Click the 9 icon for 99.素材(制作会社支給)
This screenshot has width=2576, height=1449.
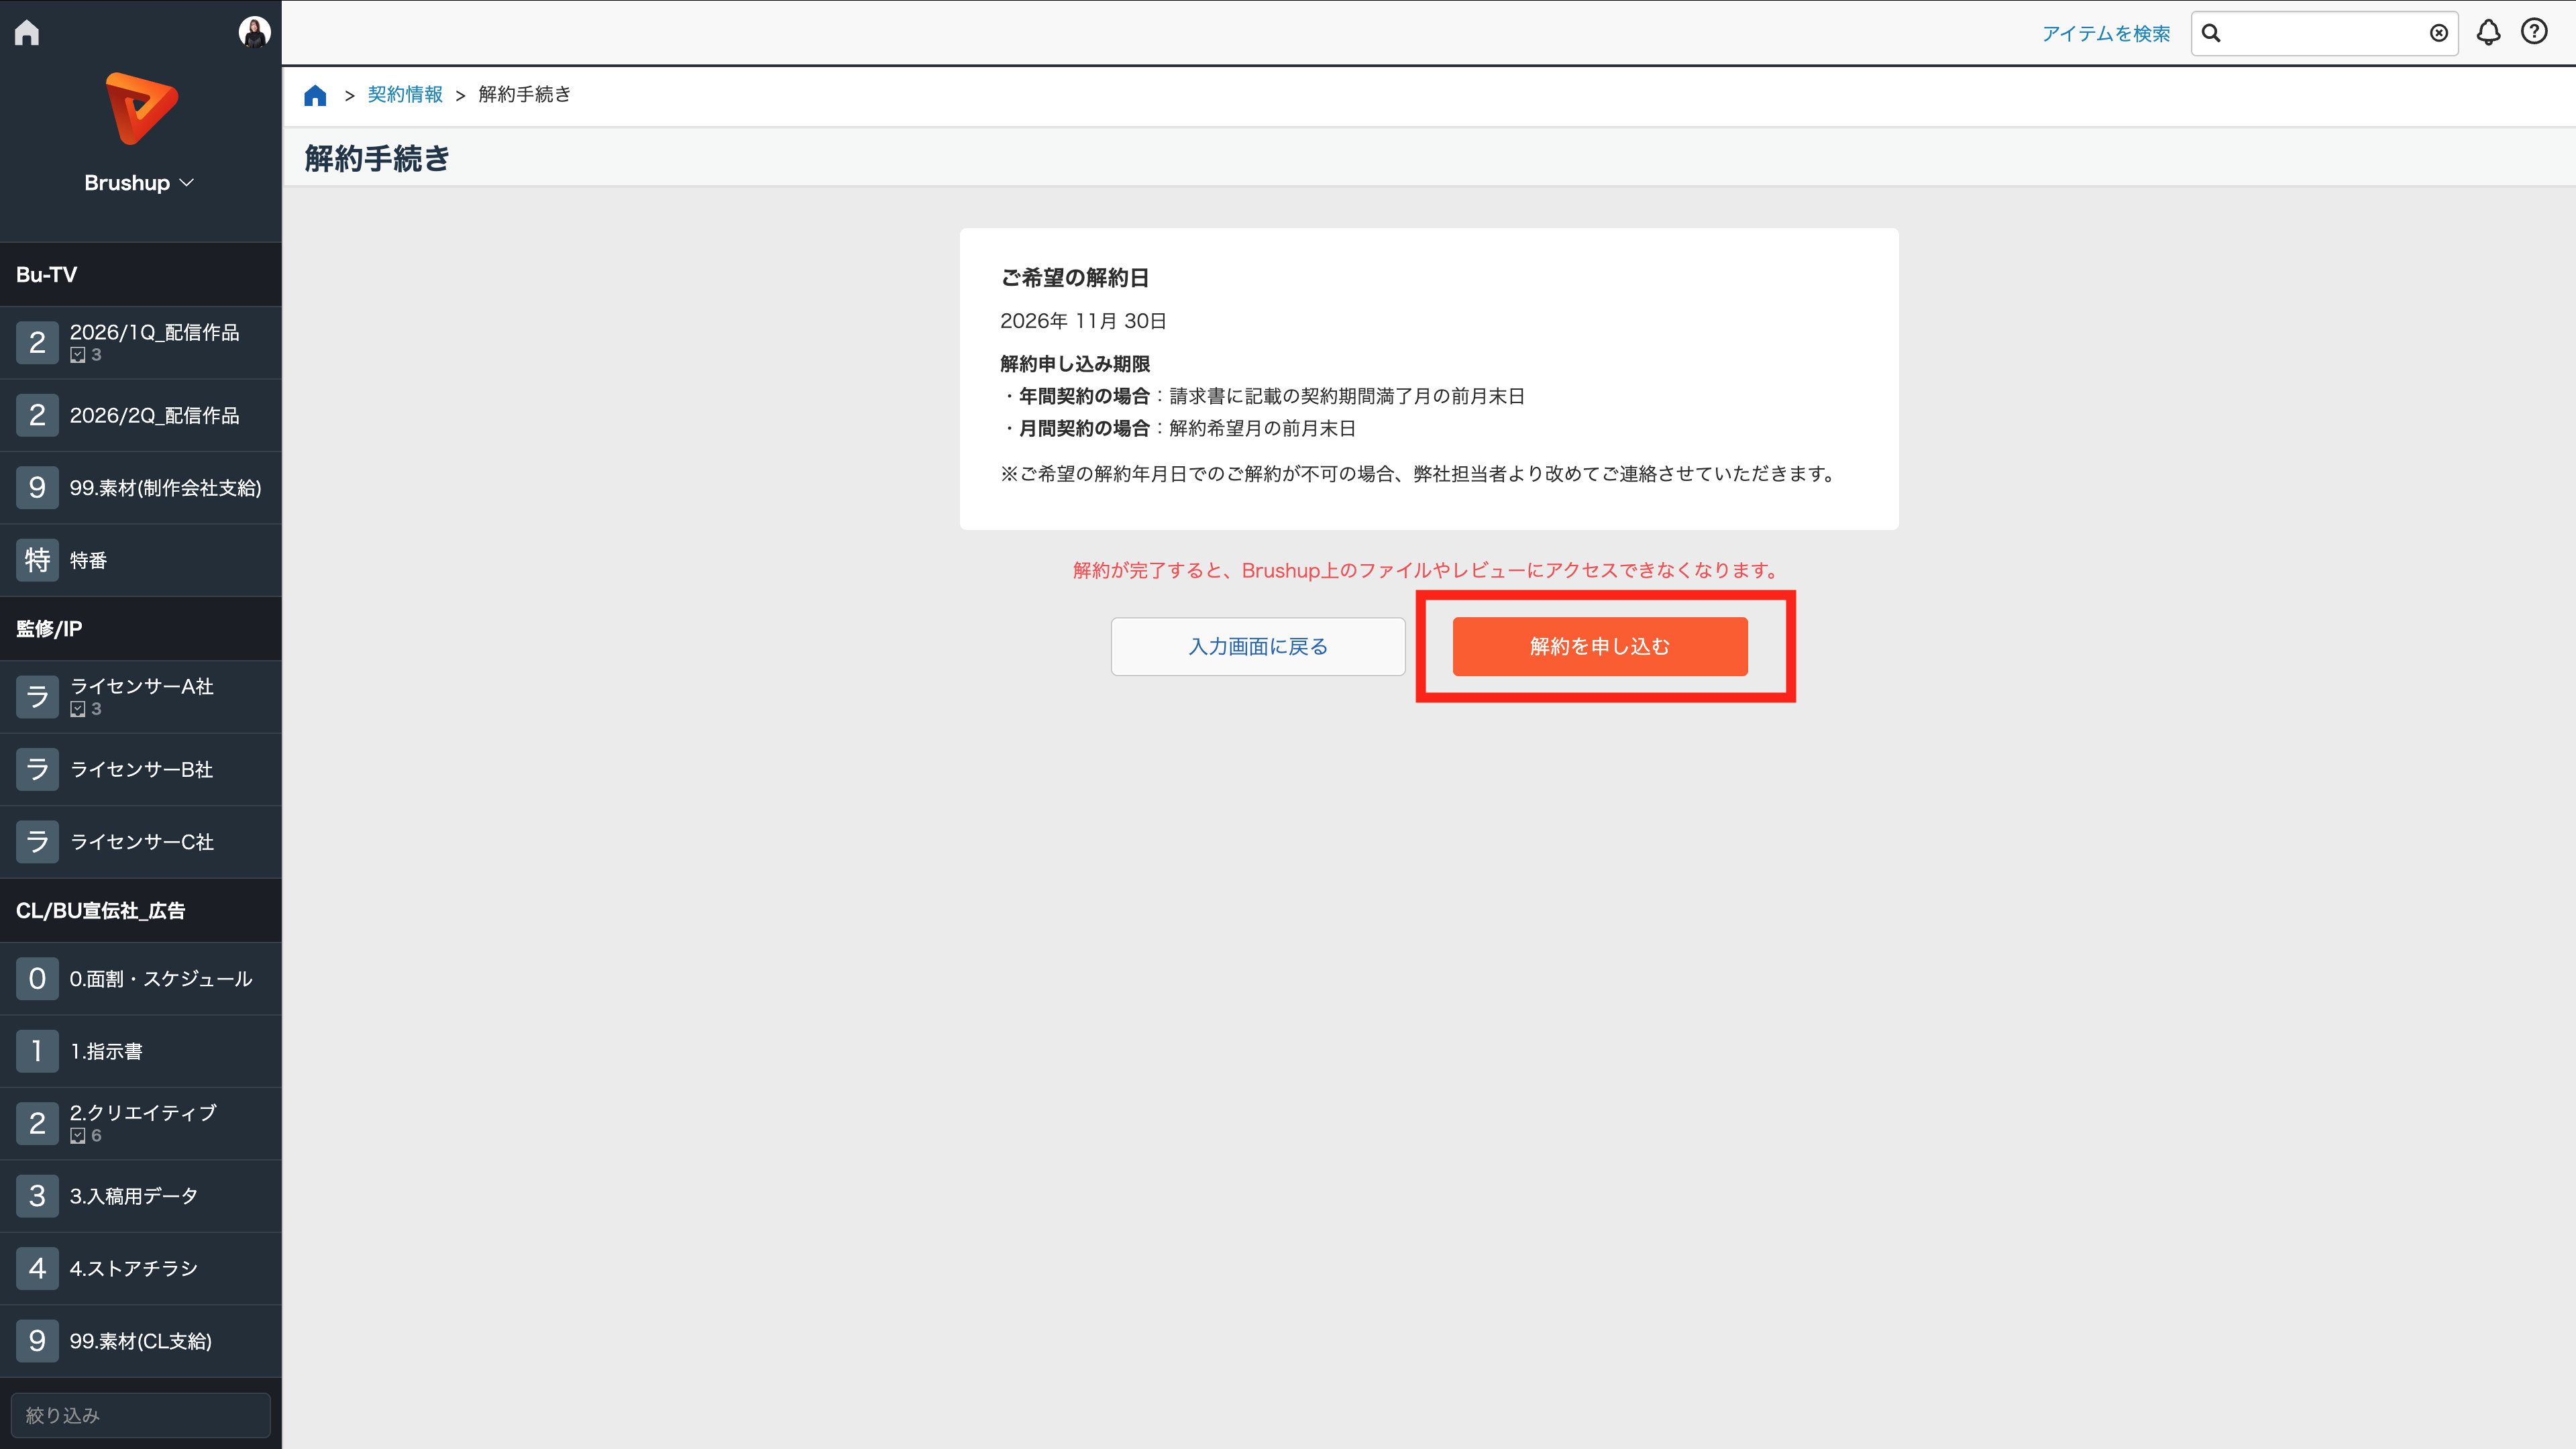pyautogui.click(x=37, y=488)
